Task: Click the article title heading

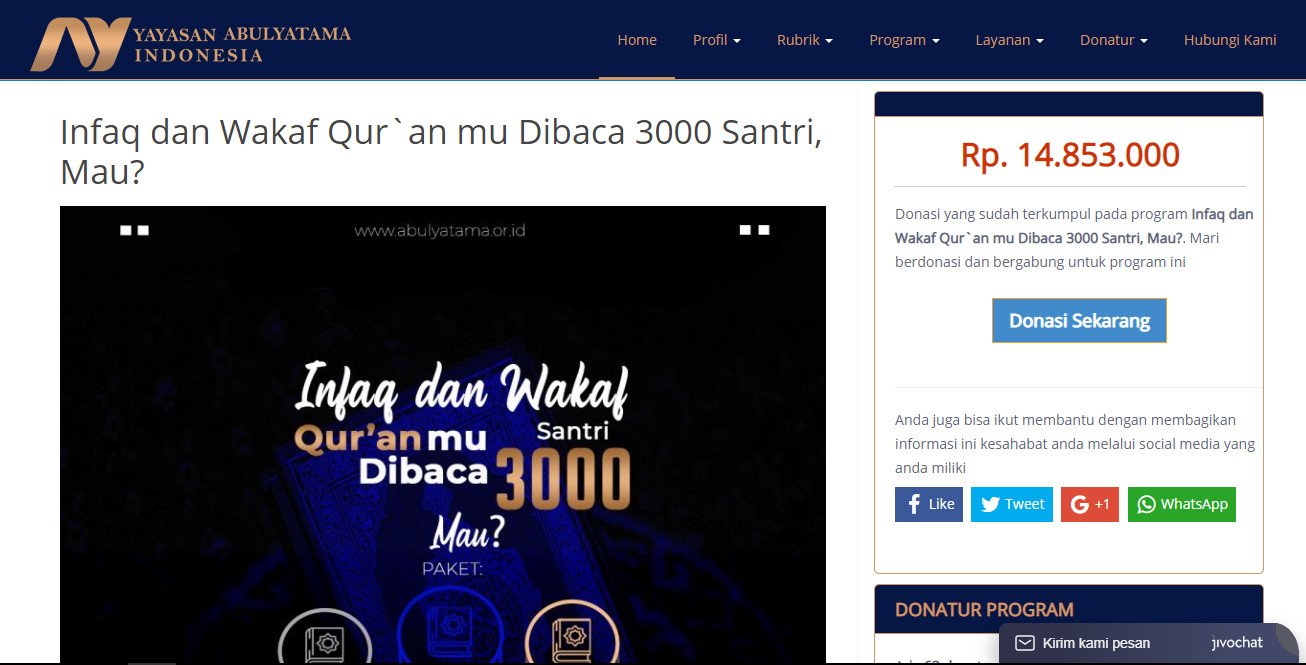Action: (441, 152)
